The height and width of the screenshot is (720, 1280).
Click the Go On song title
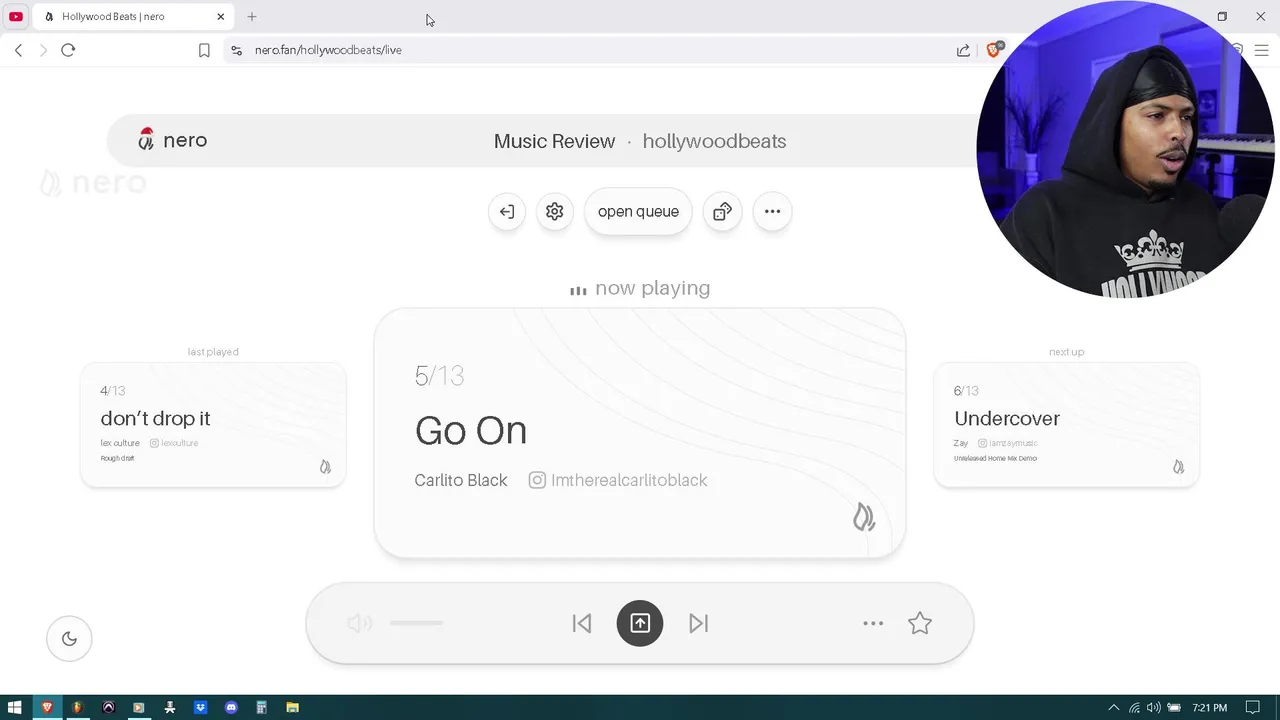coord(471,431)
